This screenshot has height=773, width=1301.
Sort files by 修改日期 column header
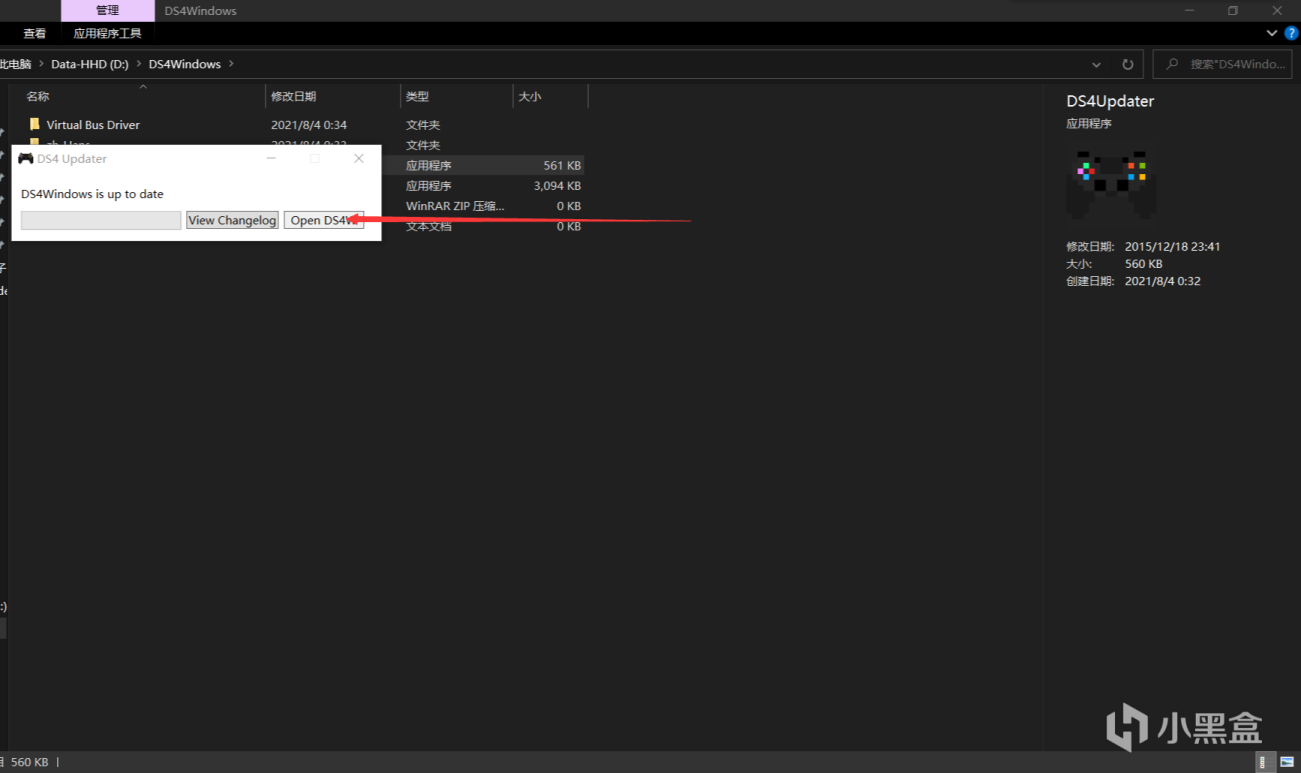pyautogui.click(x=294, y=97)
